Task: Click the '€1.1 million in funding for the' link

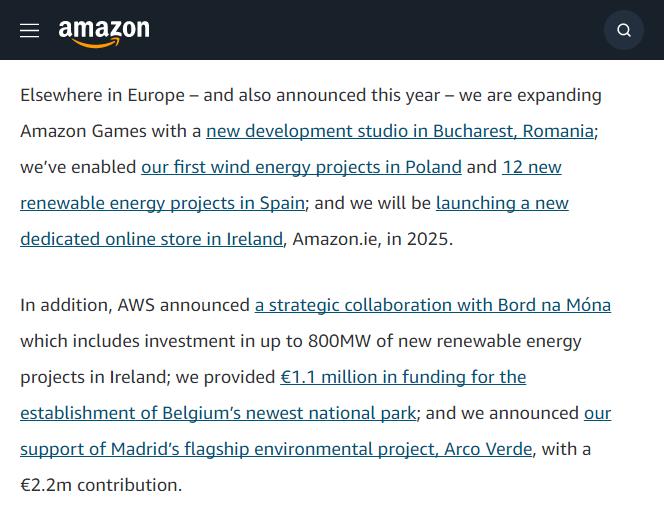Action: pyautogui.click(x=403, y=377)
